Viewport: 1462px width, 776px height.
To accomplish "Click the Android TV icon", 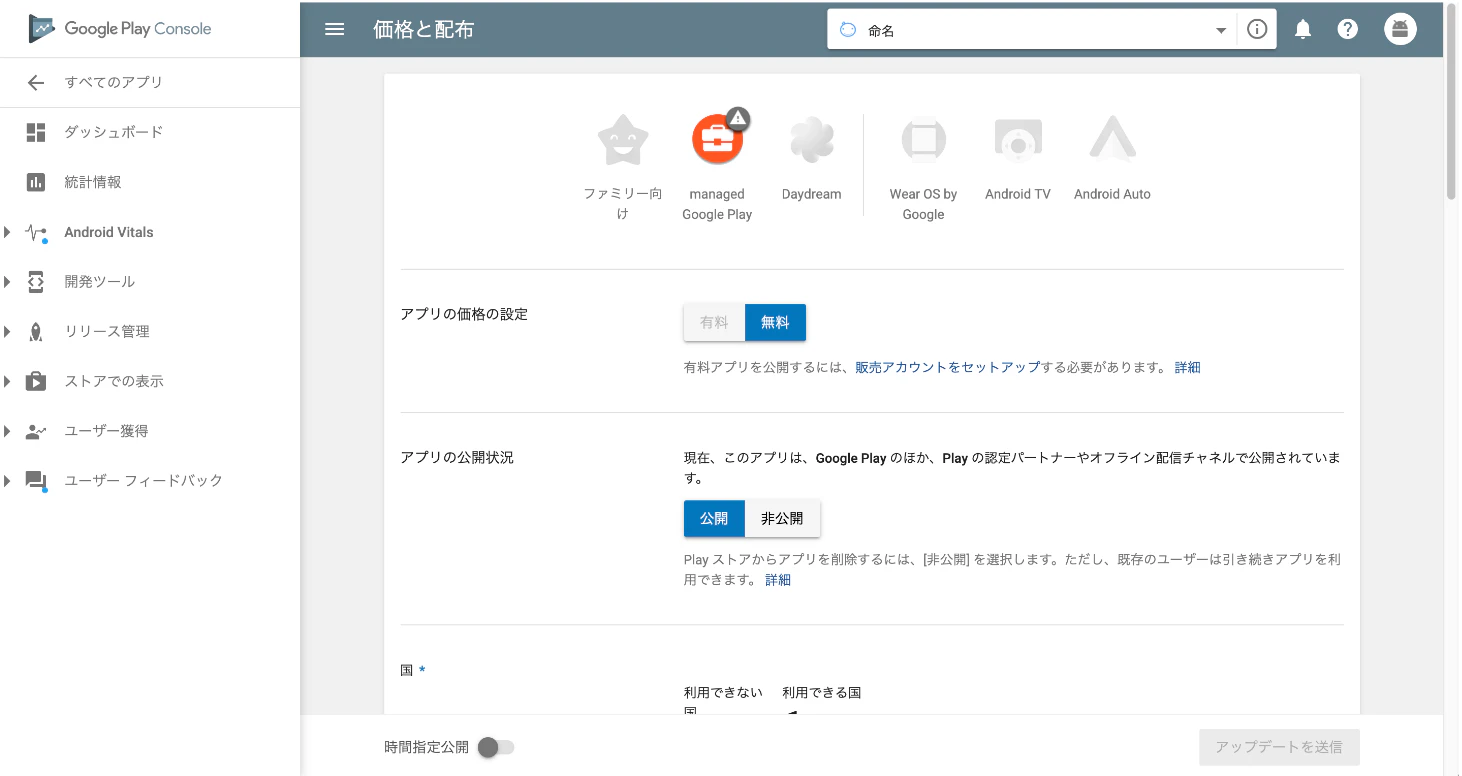I will tap(1018, 140).
